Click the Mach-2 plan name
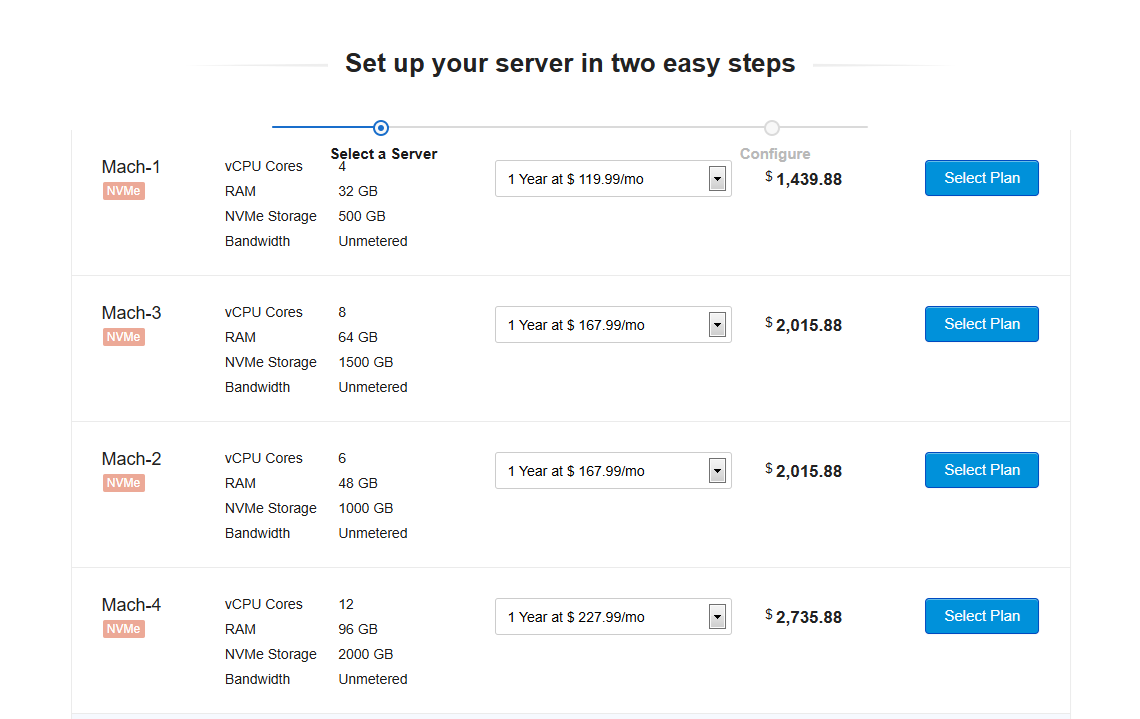The width and height of the screenshot is (1140, 719). coord(132,459)
